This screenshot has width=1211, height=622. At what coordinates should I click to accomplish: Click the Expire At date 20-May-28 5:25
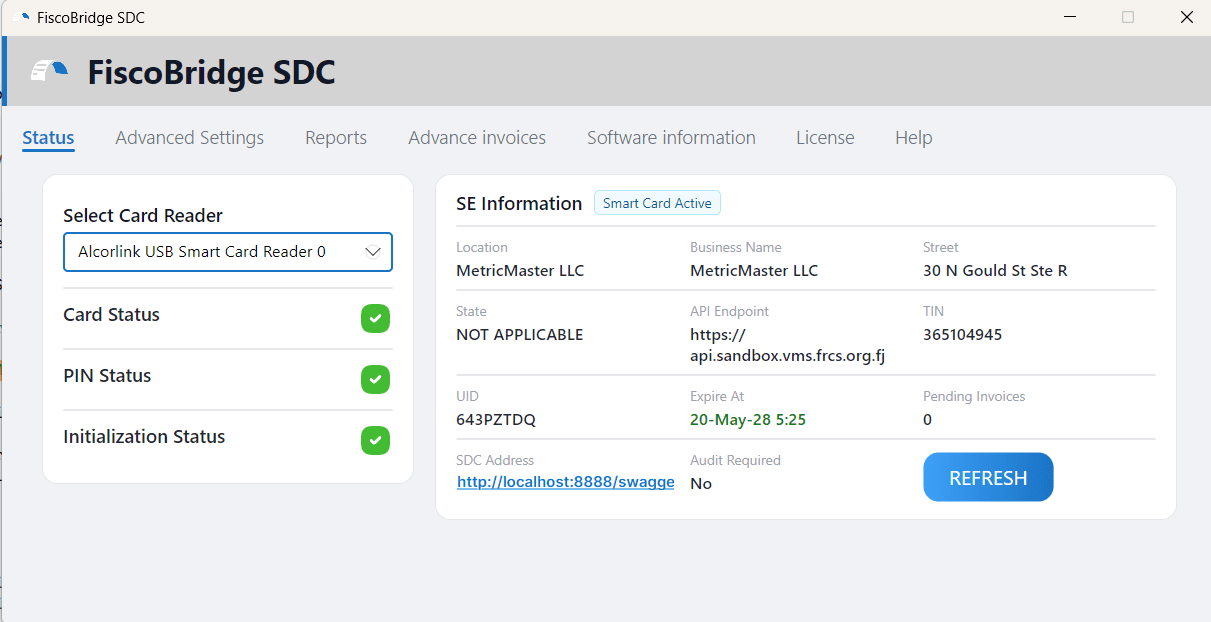click(x=748, y=420)
